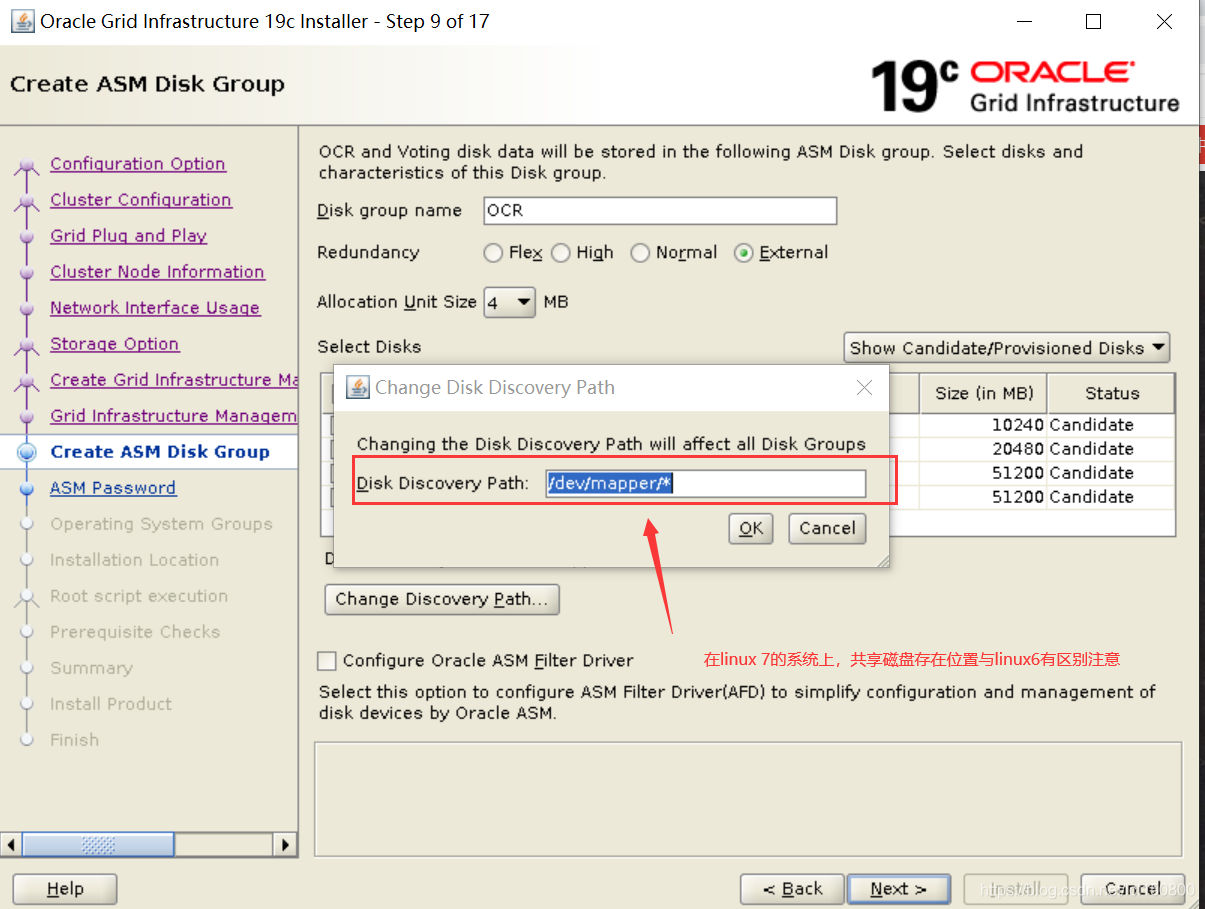This screenshot has height=909, width=1205.
Task: Open Create Grid Infrastructure Management step
Action: [174, 380]
